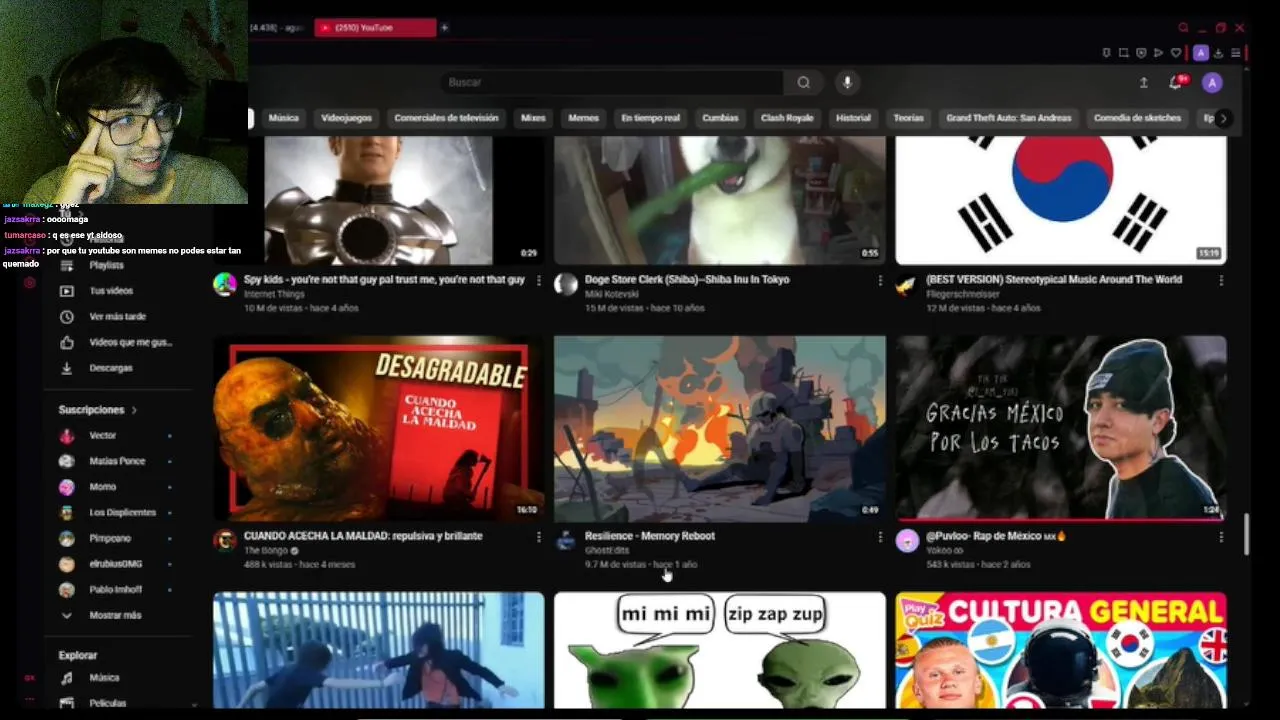1280x720 pixels.
Task: Open Doge Store Clerk video title
Action: 687,280
